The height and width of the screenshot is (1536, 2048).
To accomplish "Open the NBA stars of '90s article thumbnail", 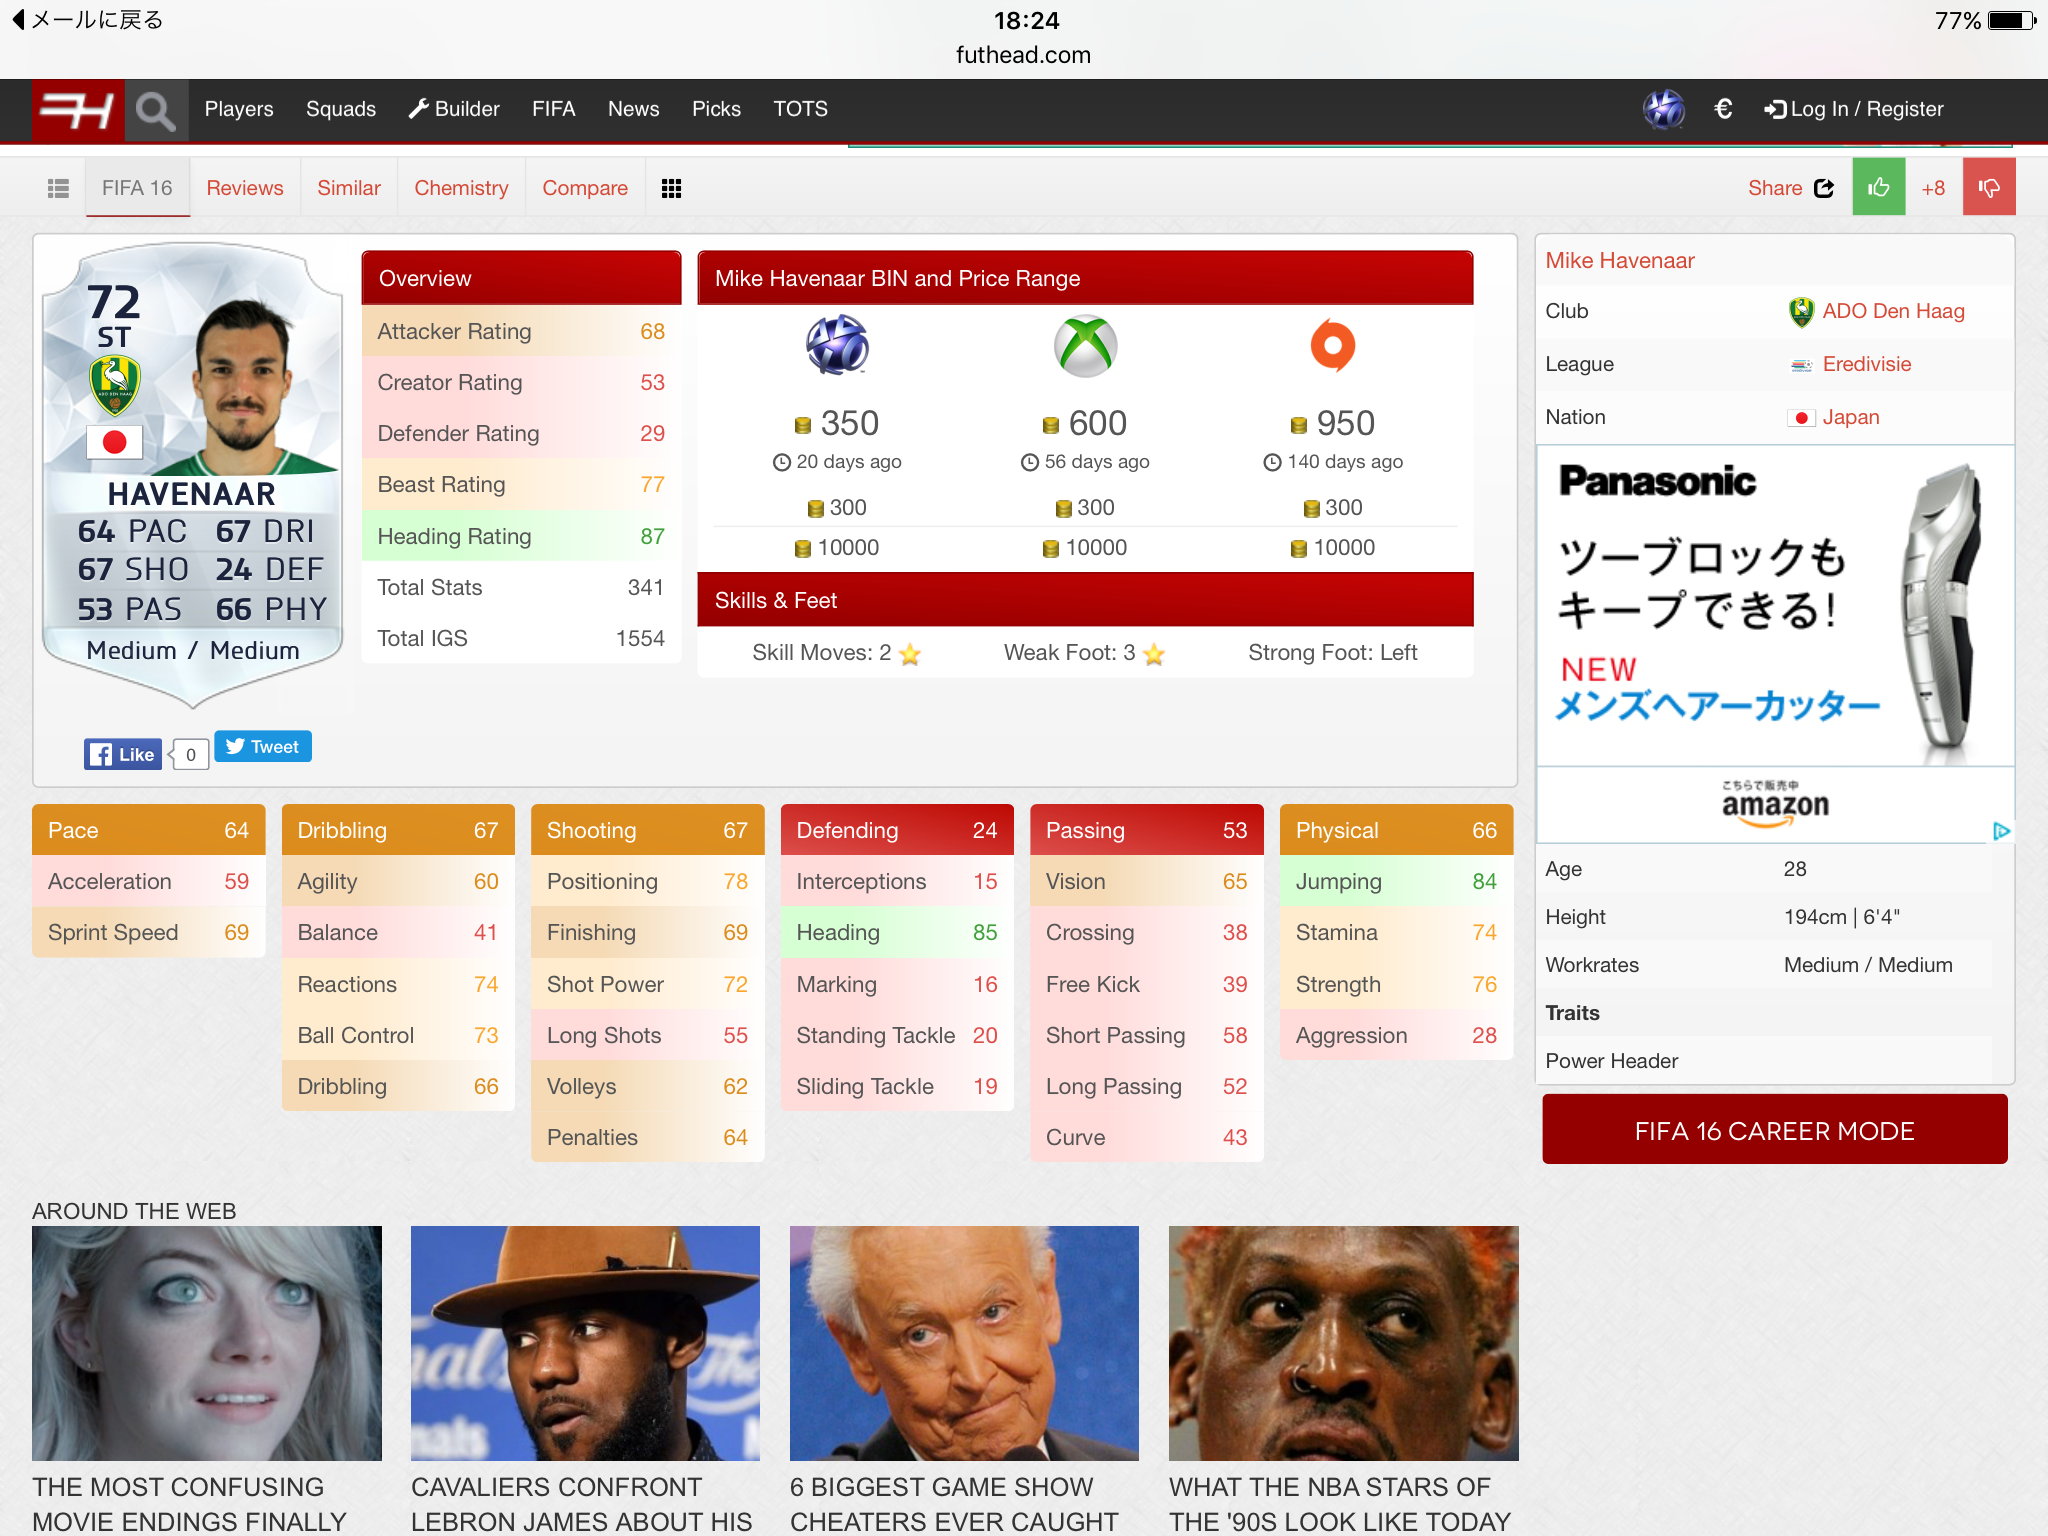I will click(x=1343, y=1343).
